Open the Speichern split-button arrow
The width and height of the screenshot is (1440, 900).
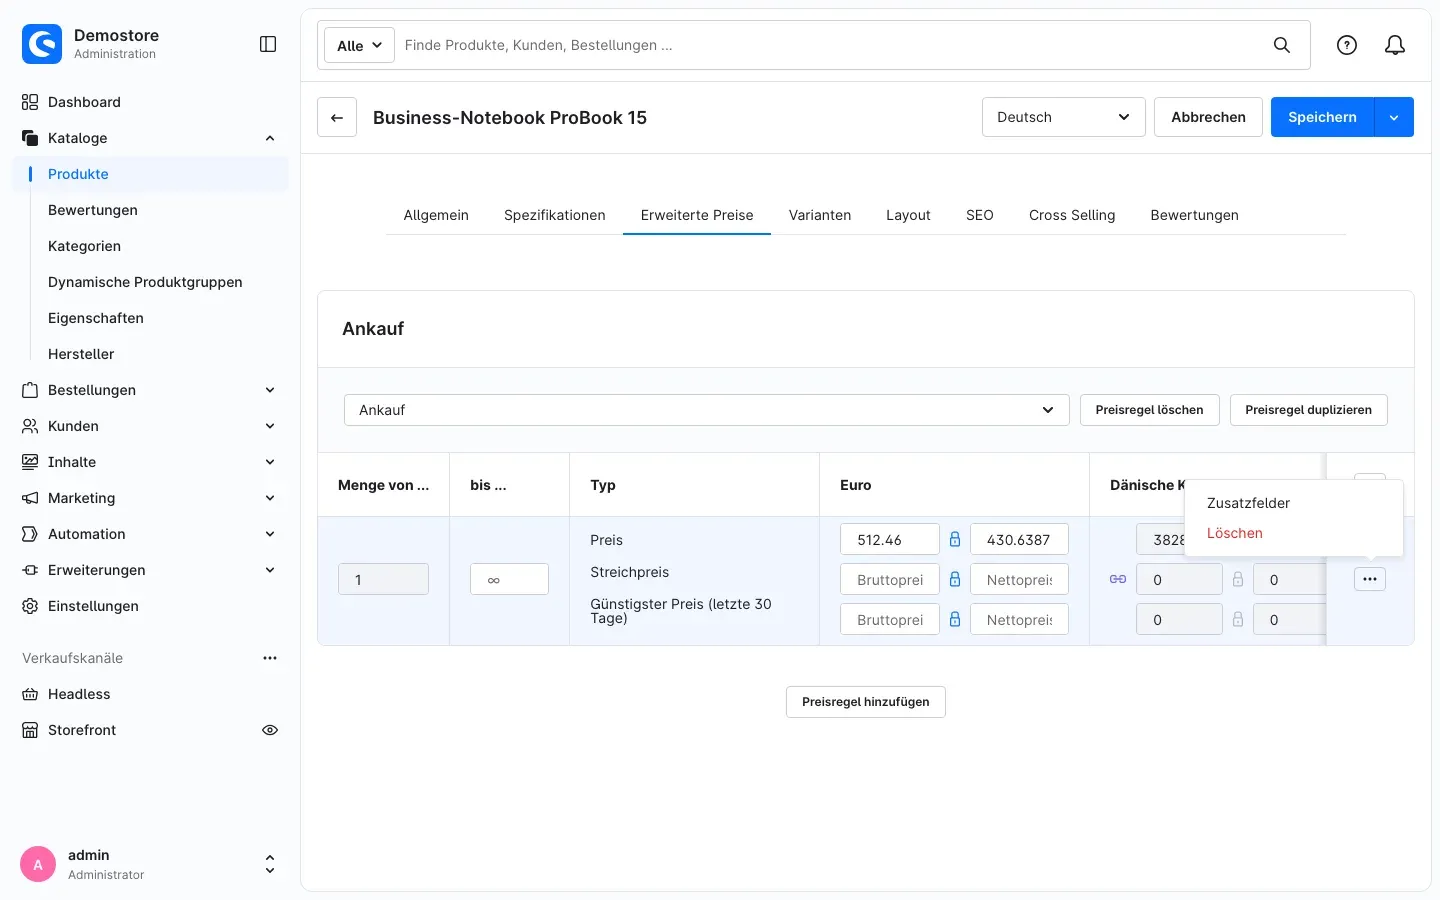[x=1394, y=117]
